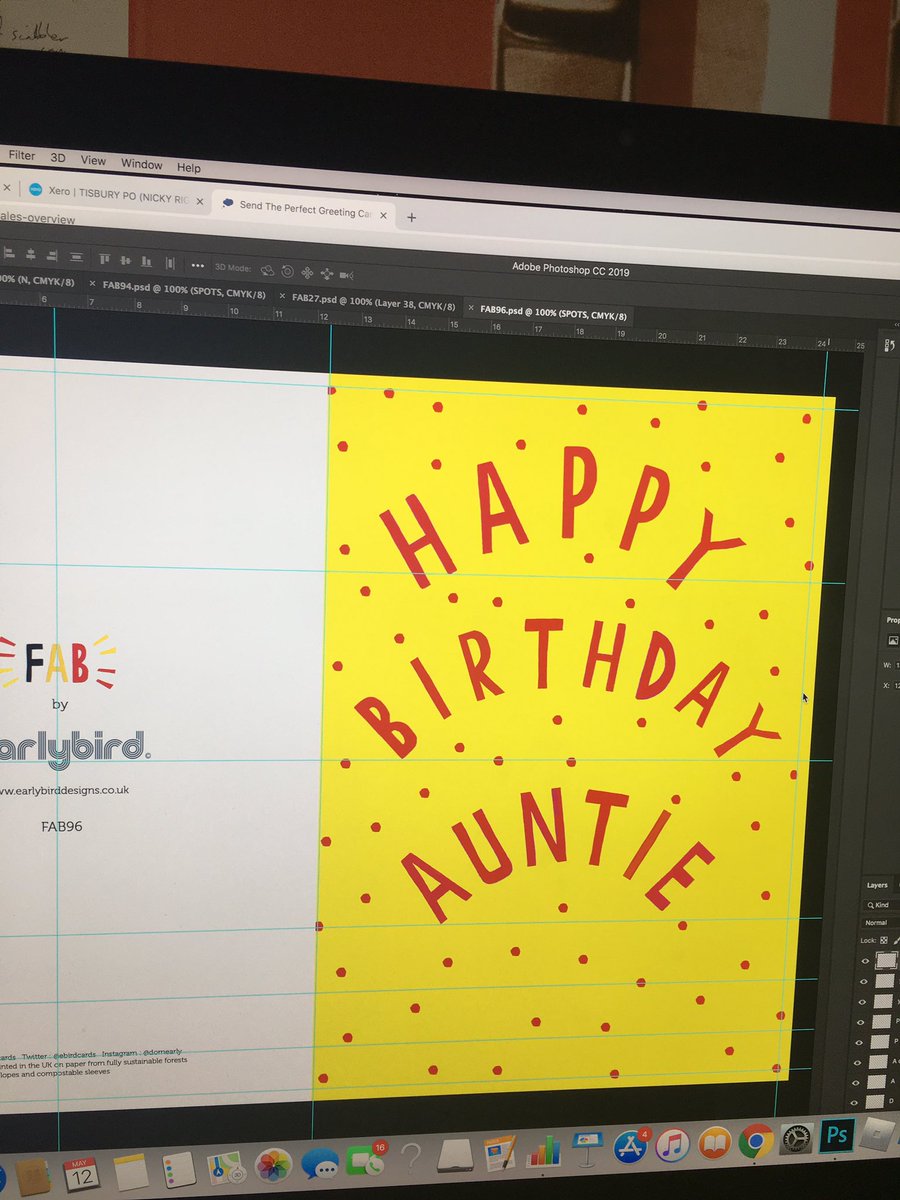
Task: Open System Preferences from the Dock
Action: point(796,1140)
